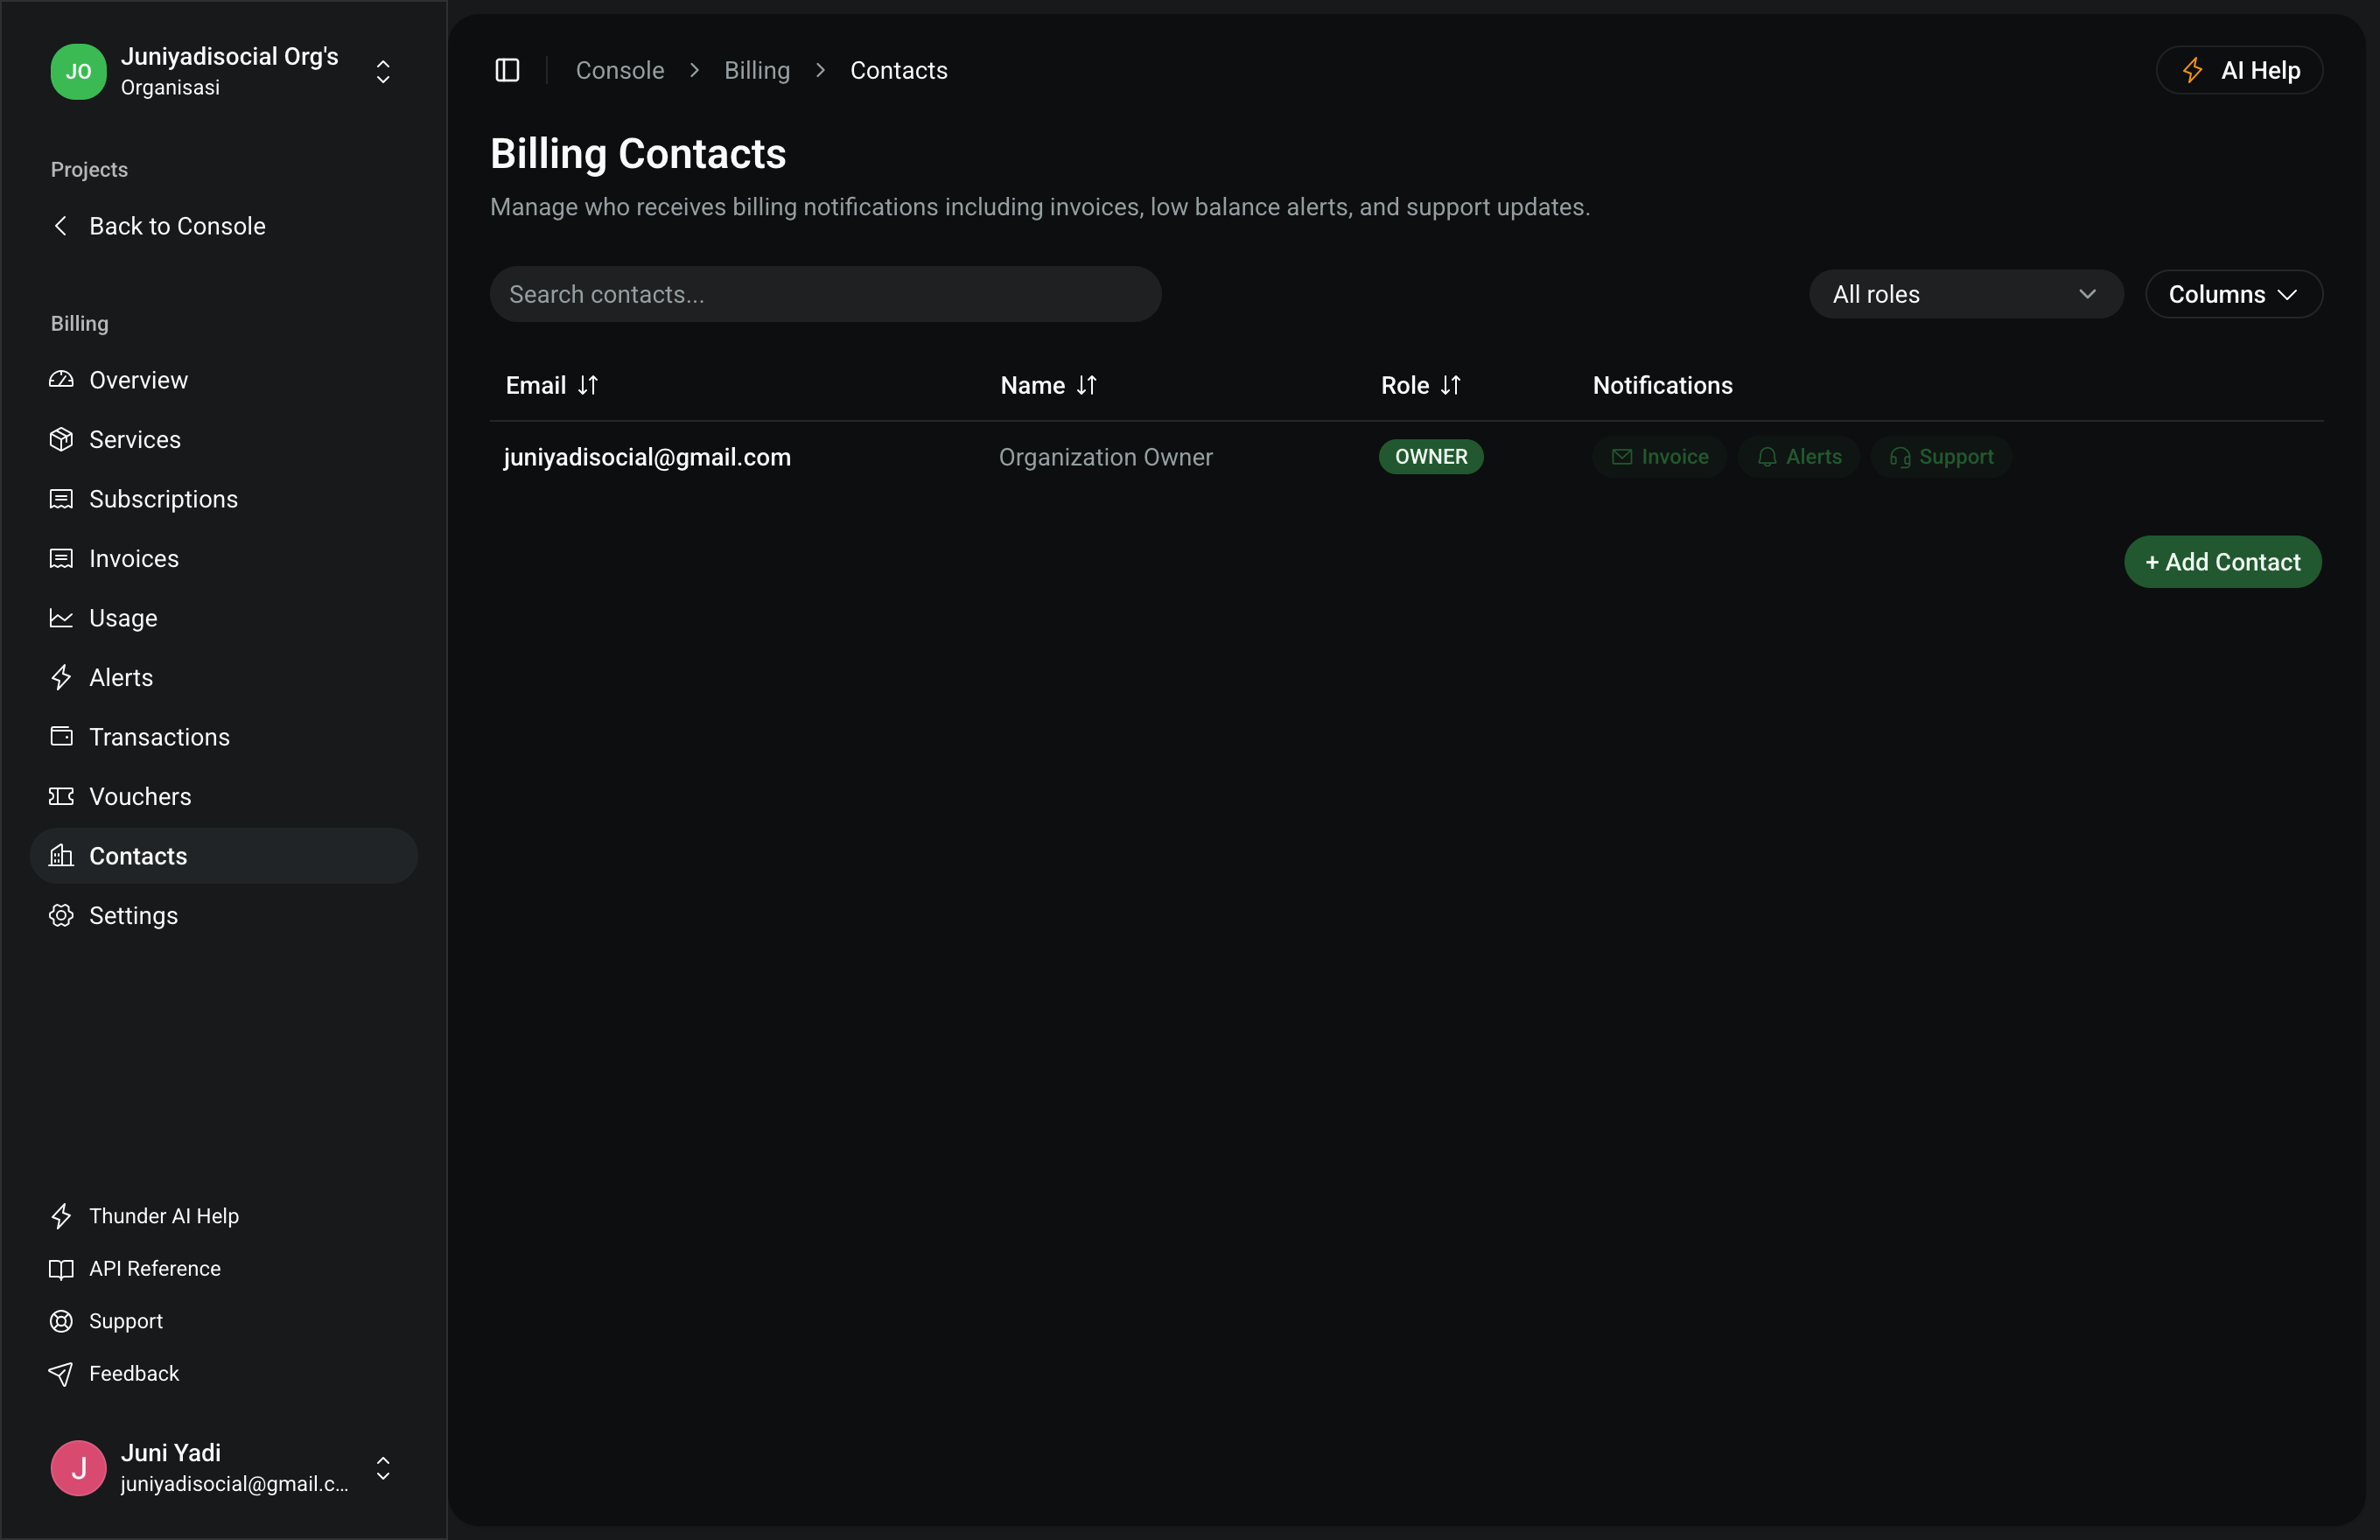Click the Transactions wallet icon
Viewport: 2380px width, 1540px height.
[61, 737]
